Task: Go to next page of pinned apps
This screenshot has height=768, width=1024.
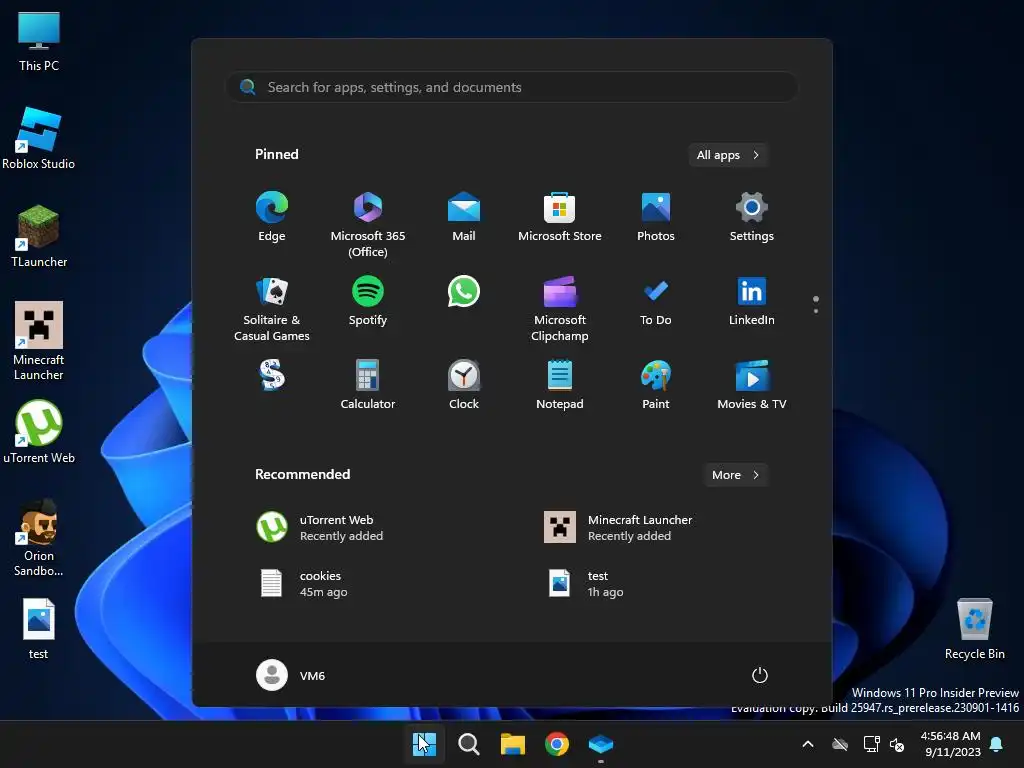Action: pyautogui.click(x=816, y=311)
